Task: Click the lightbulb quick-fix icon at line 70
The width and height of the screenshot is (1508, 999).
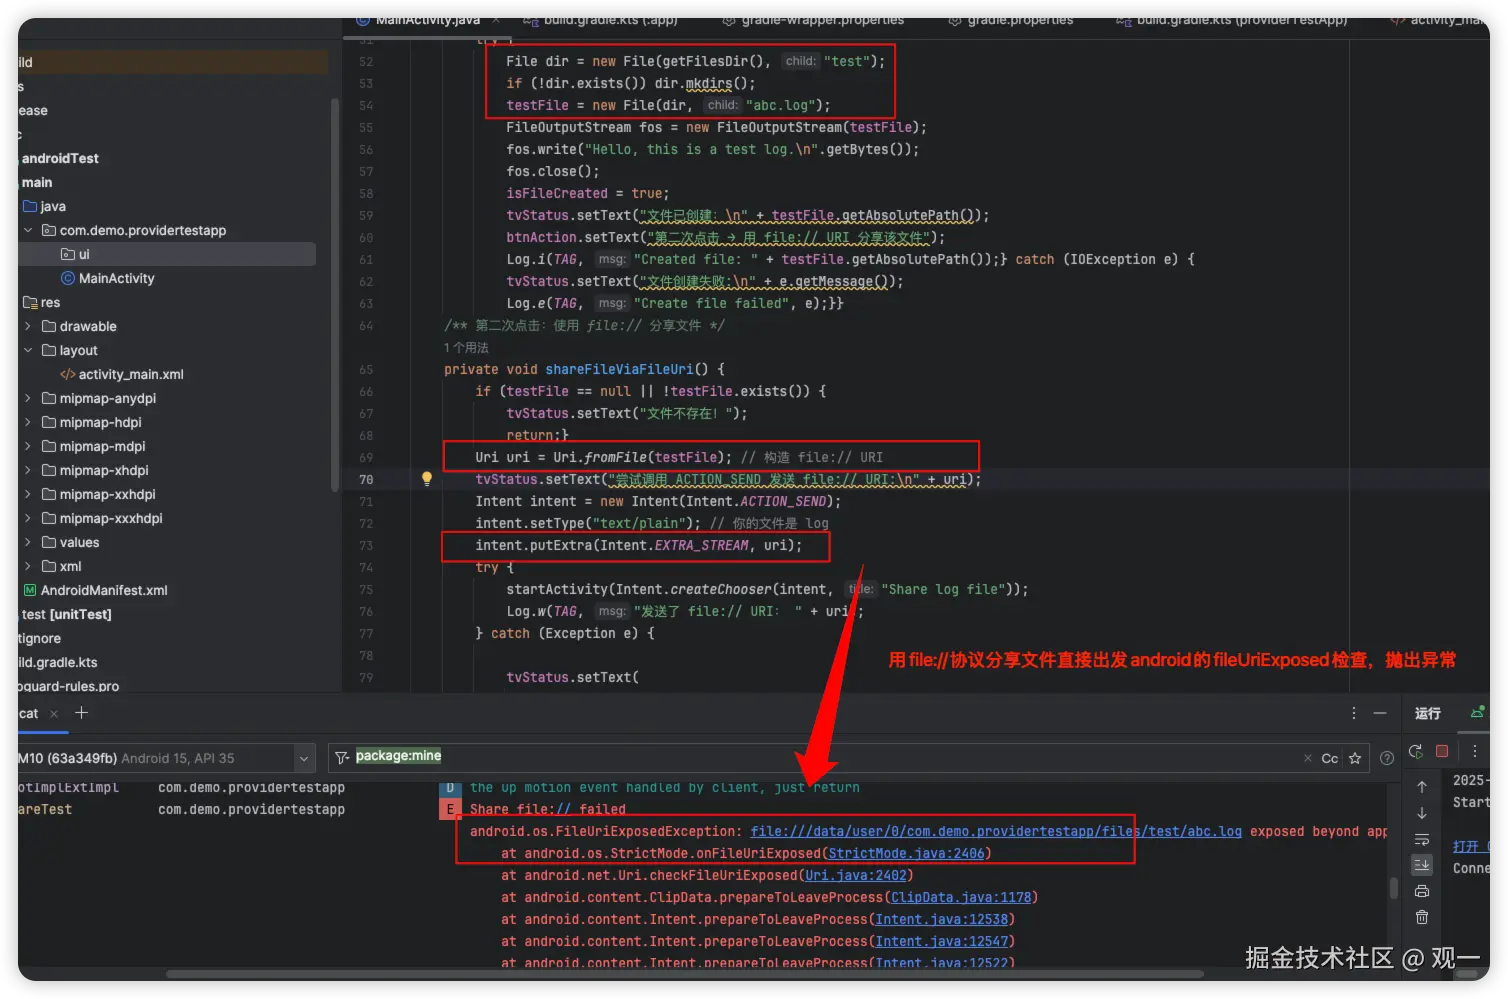Action: pyautogui.click(x=427, y=479)
